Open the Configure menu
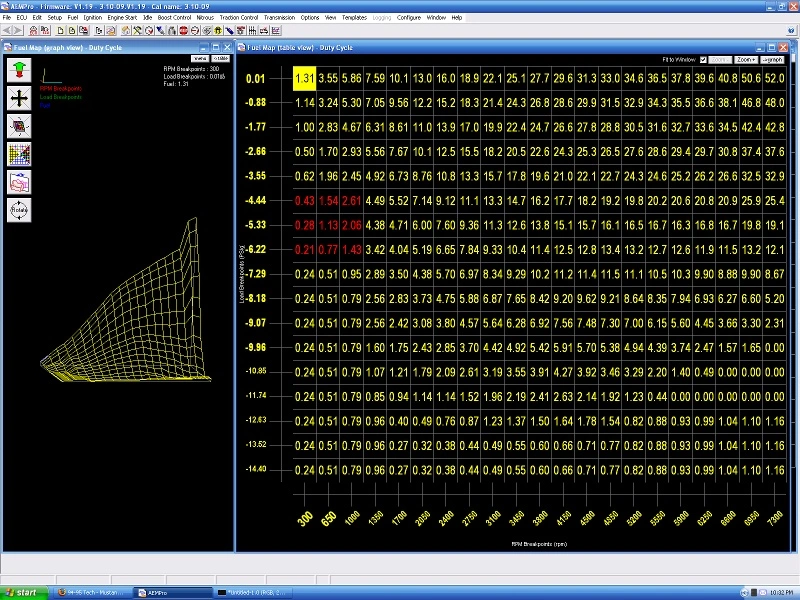Image resolution: width=800 pixels, height=600 pixels. point(409,17)
